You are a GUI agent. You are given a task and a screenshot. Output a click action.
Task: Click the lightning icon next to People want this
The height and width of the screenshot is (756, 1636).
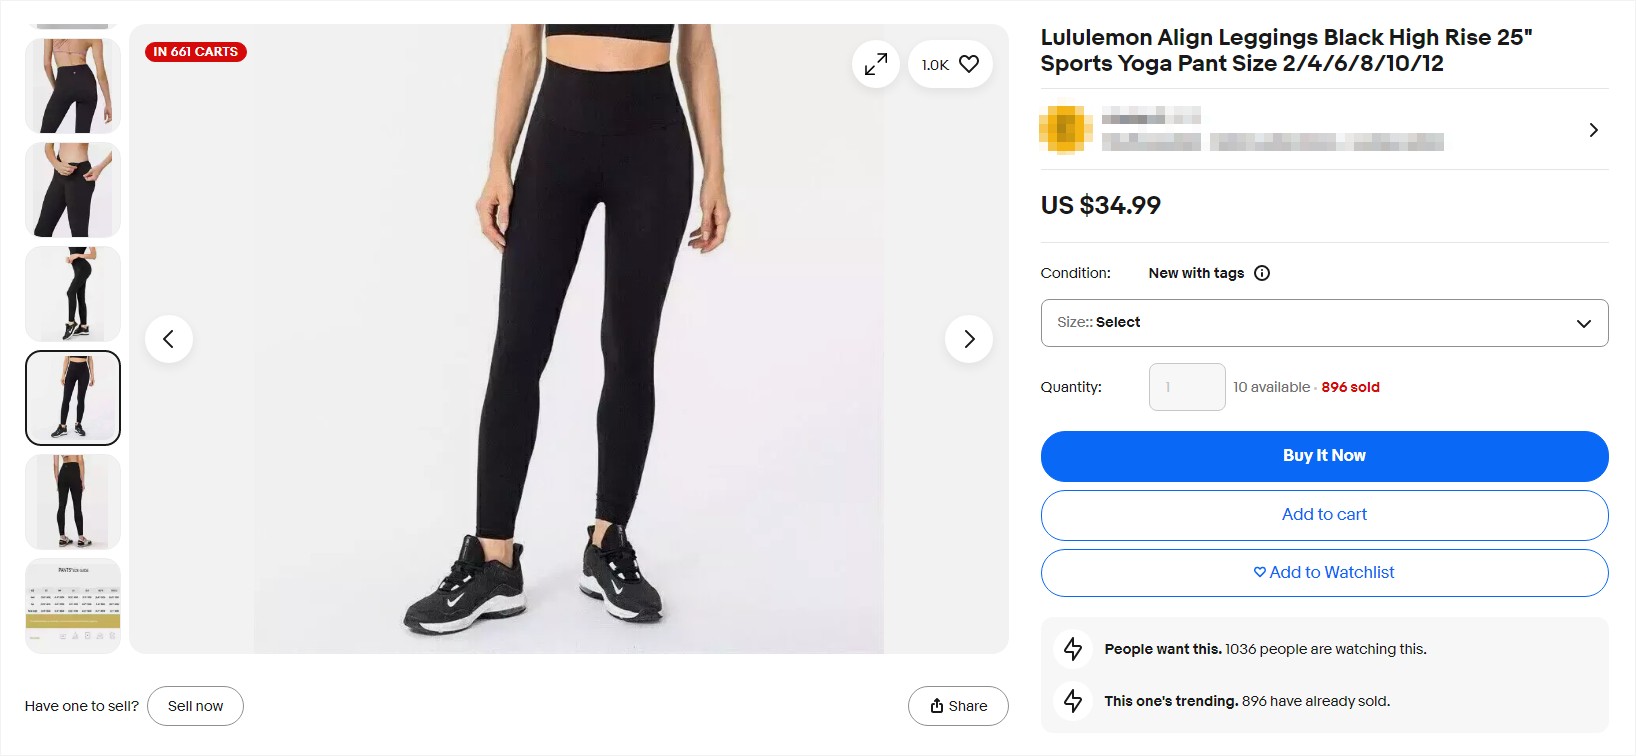coord(1072,648)
